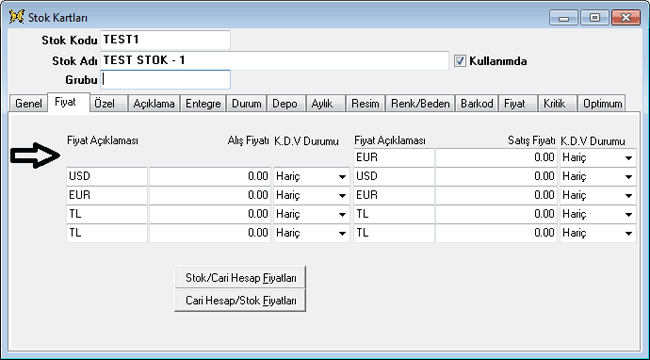Click the USD purchase Fiyat Açıklaması field
Screen dimensions: 650x360
[x=107, y=176]
